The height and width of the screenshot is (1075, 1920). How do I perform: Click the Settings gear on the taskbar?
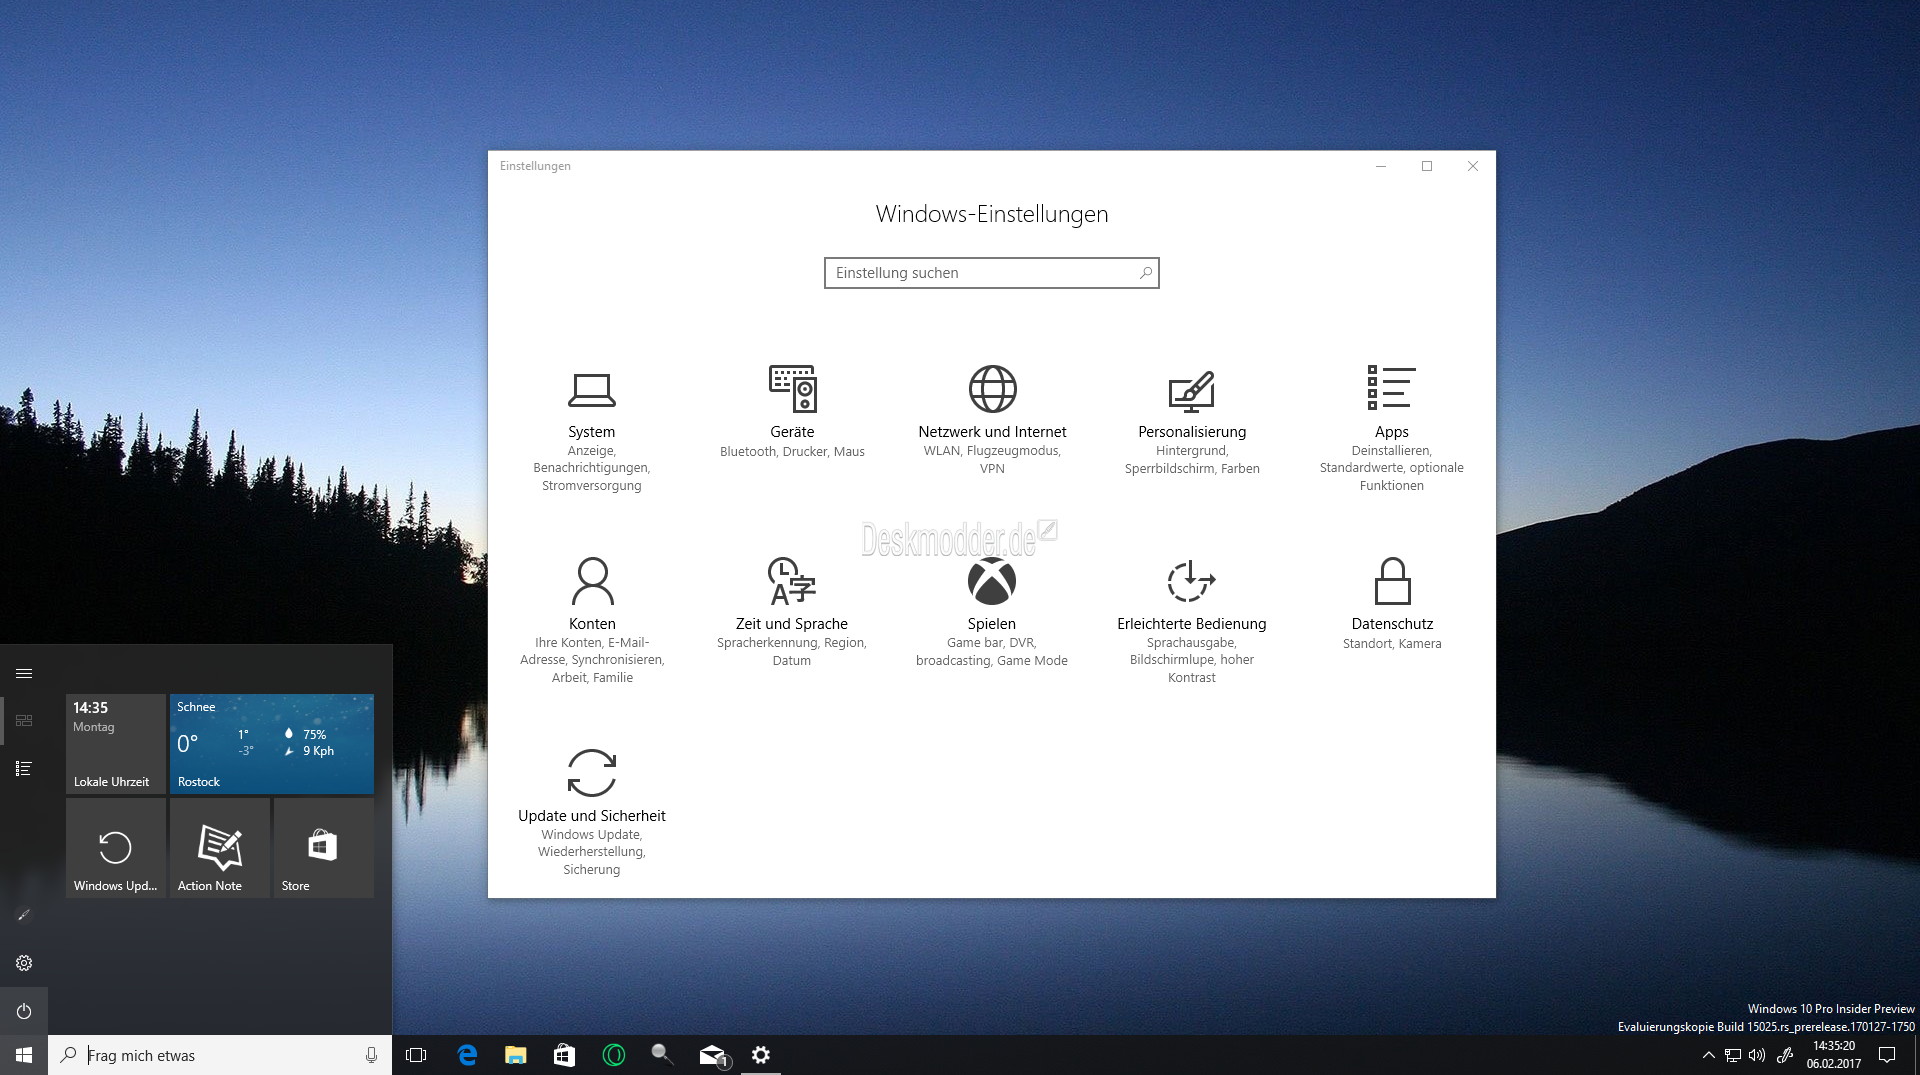761,1055
